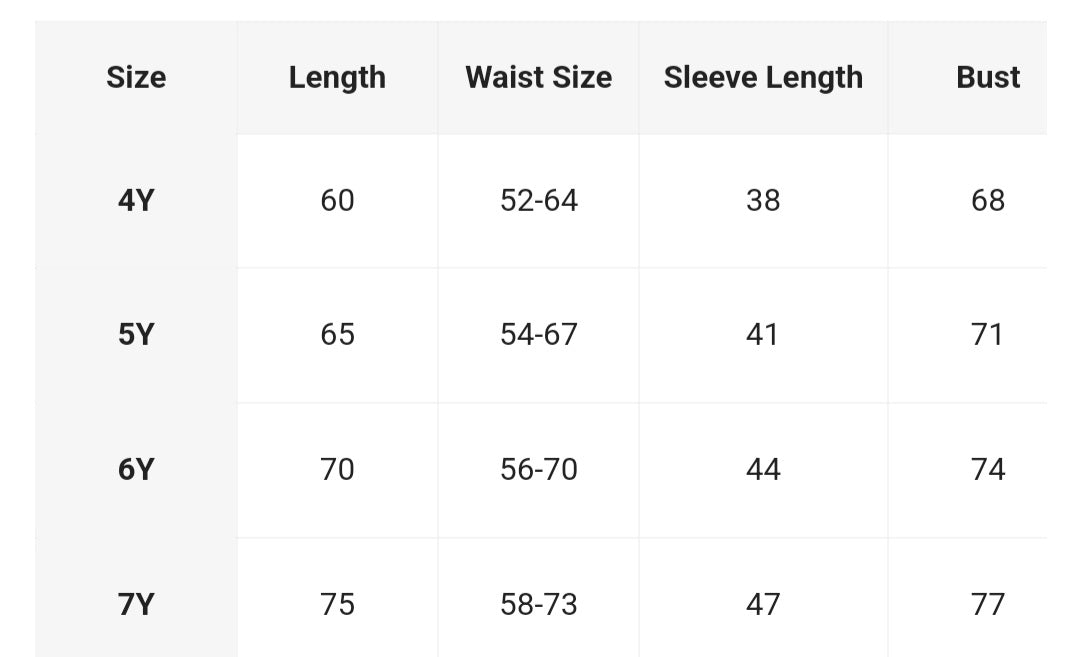Select the Bust column header
Viewport: 1080px width, 657px height.
(987, 77)
